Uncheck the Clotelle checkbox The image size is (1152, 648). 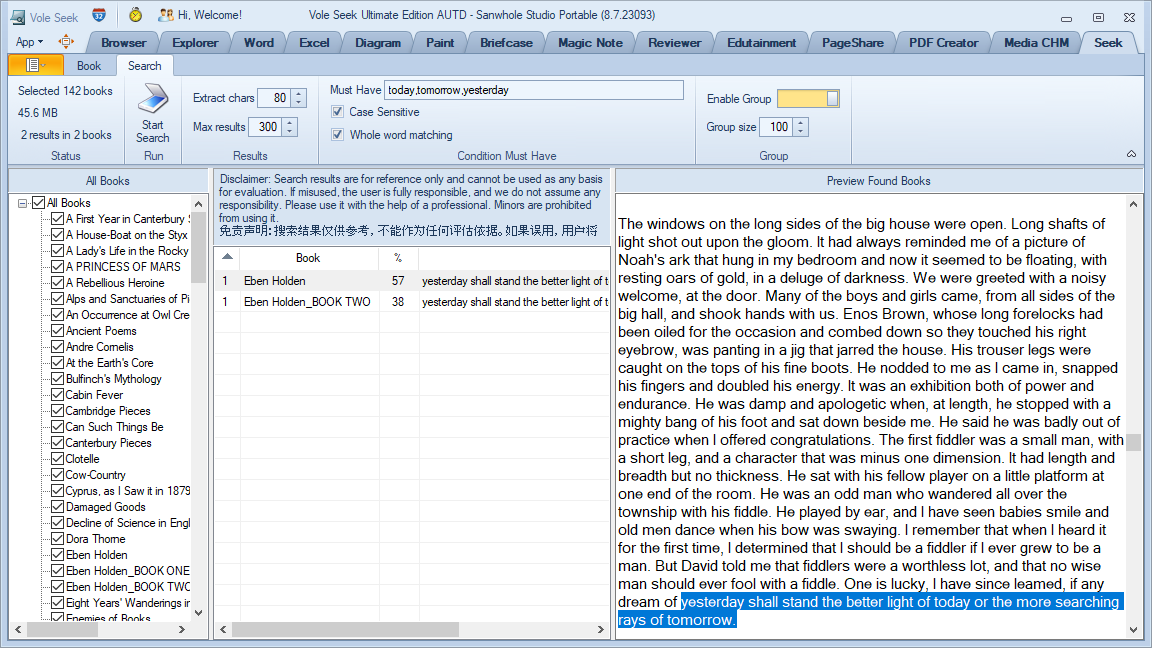point(57,458)
